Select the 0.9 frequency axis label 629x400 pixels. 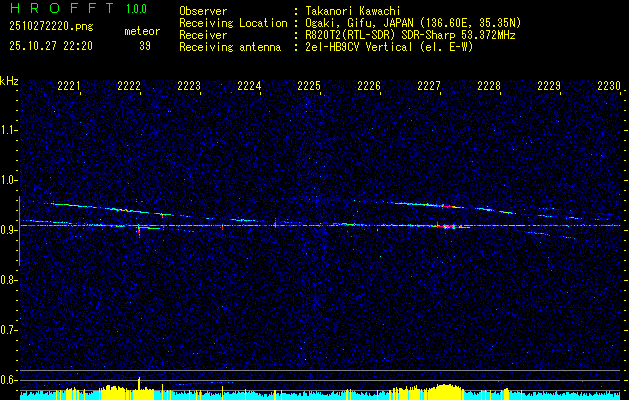pyautogui.click(x=9, y=230)
